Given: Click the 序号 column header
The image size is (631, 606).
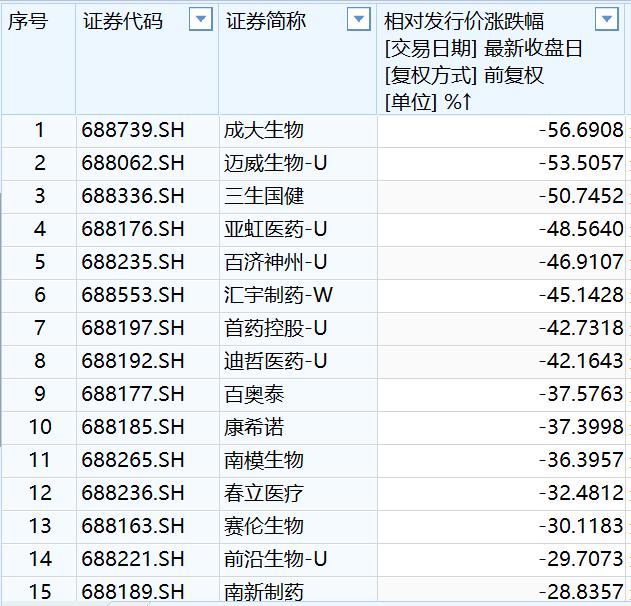Looking at the screenshot, I should [x=28, y=22].
